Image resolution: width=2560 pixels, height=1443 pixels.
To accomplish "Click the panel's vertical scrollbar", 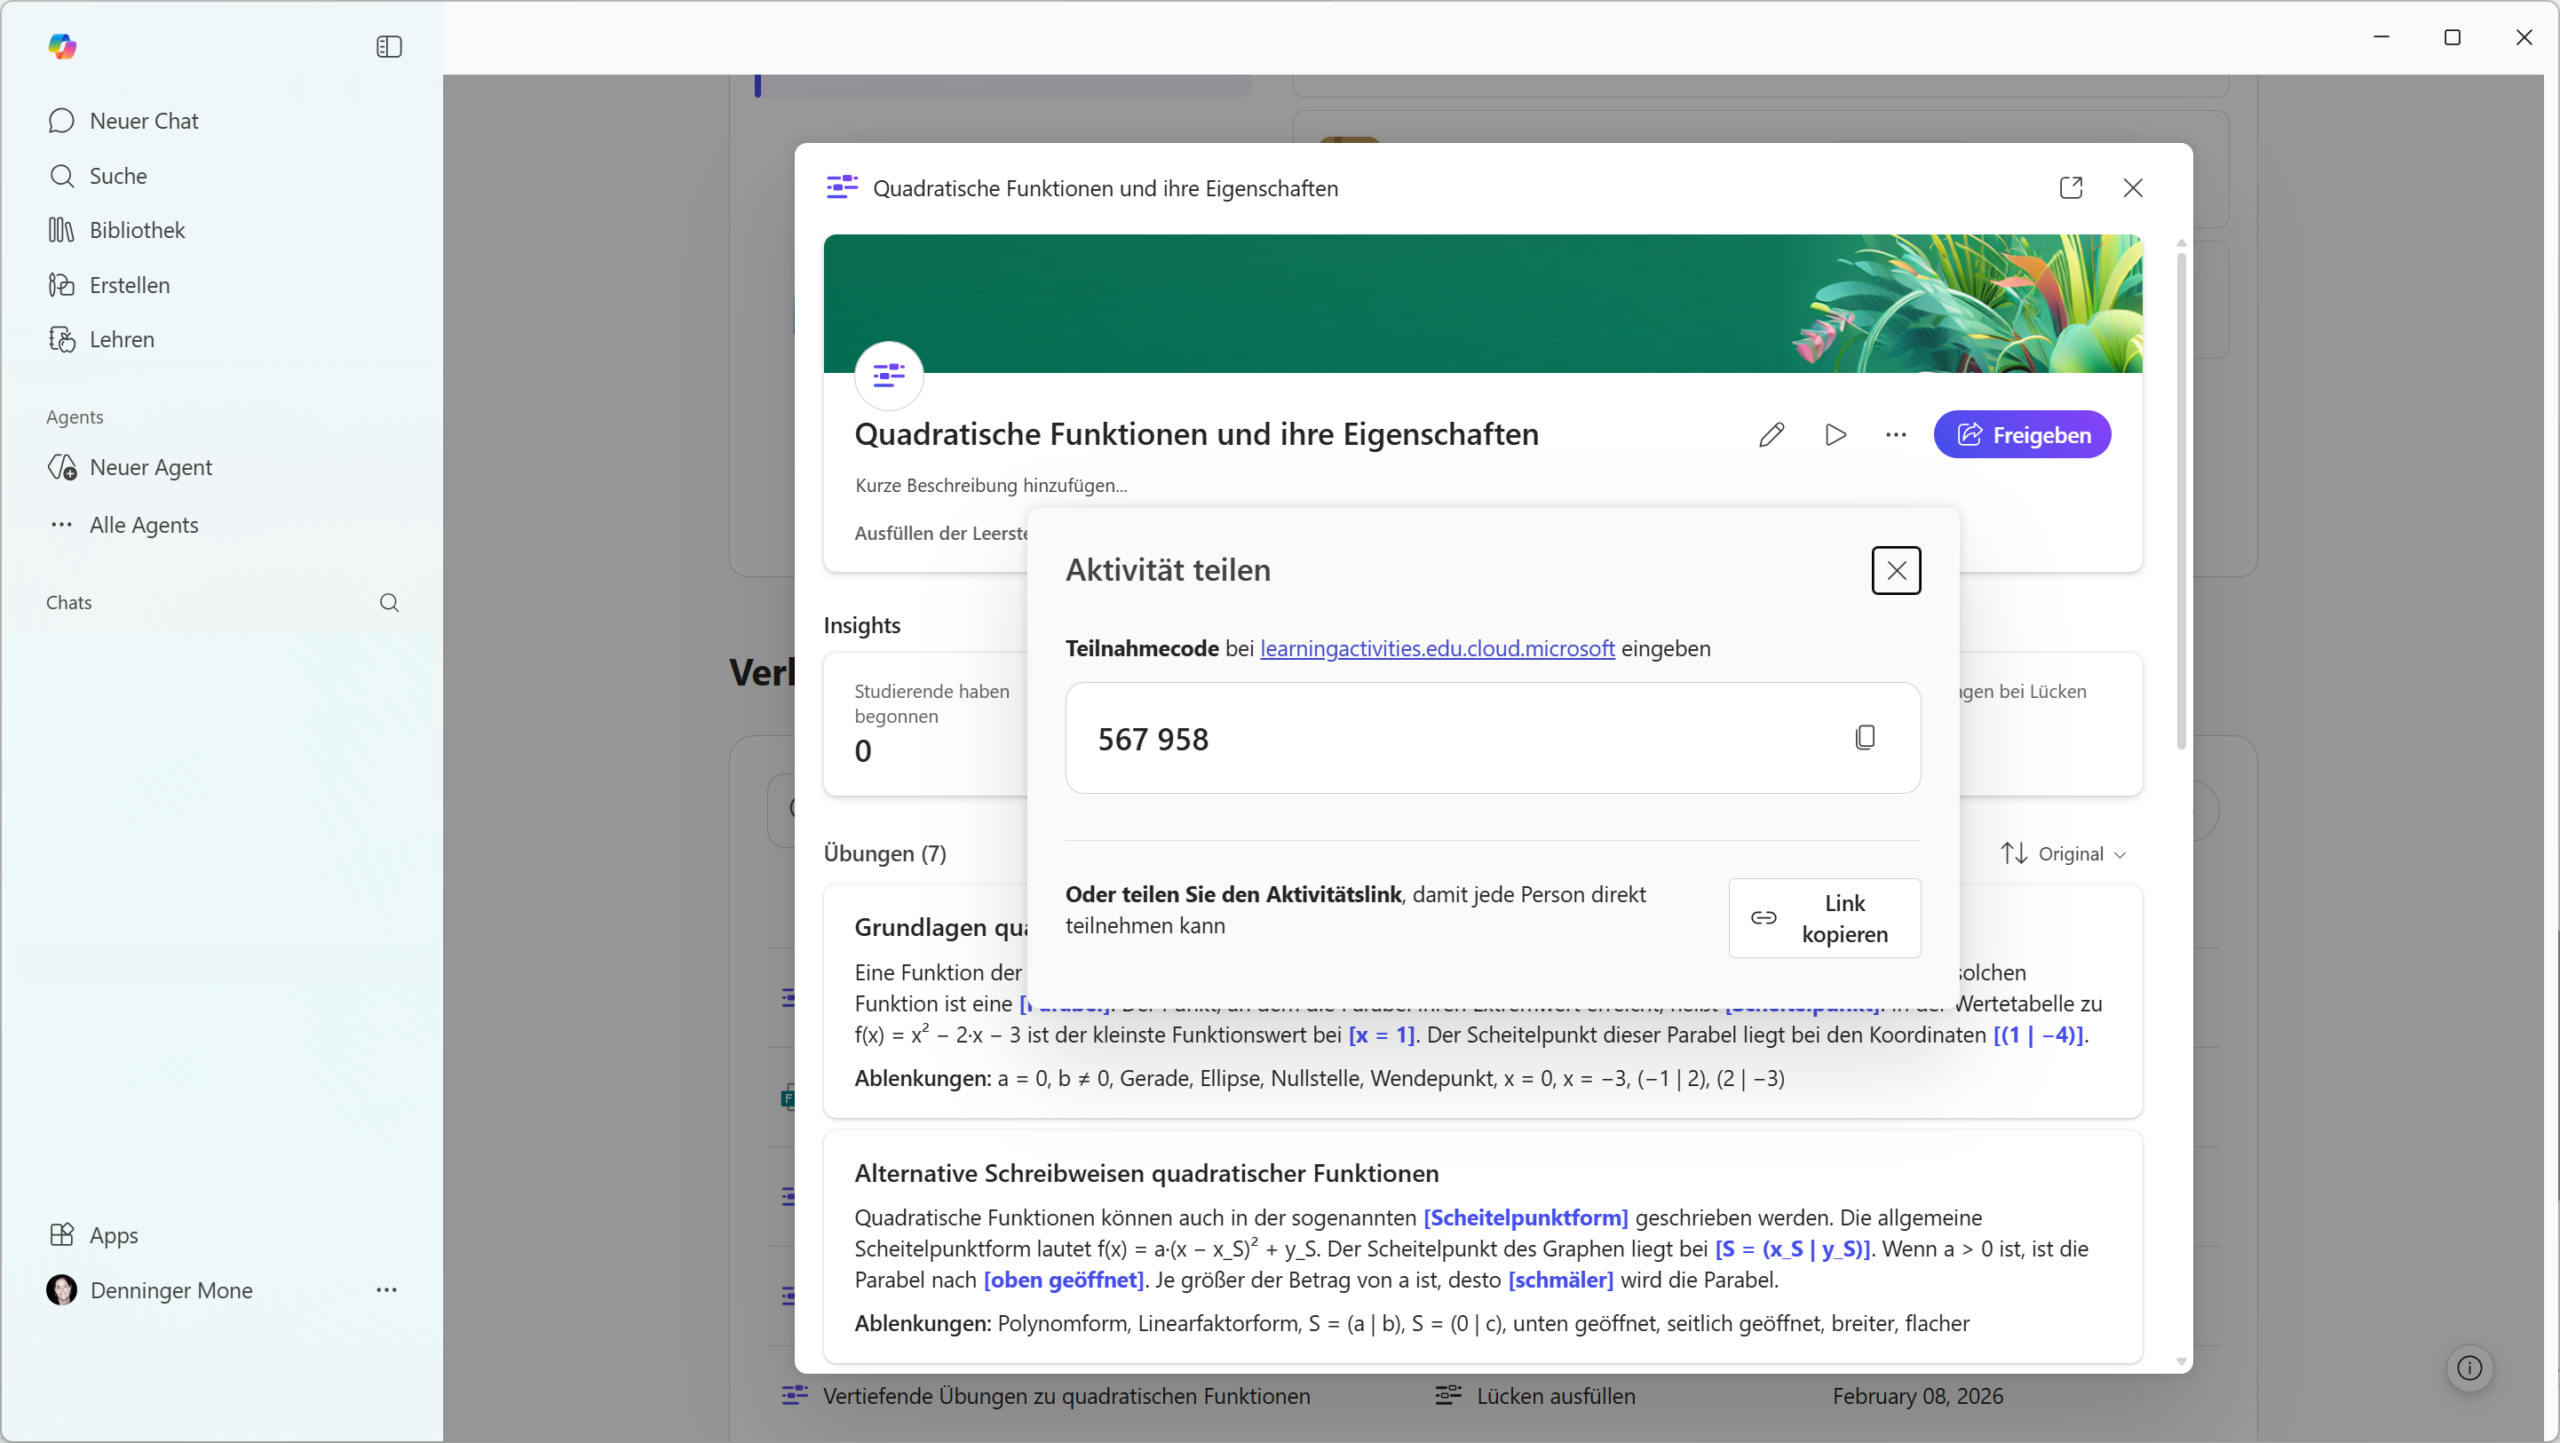I will [2181, 500].
